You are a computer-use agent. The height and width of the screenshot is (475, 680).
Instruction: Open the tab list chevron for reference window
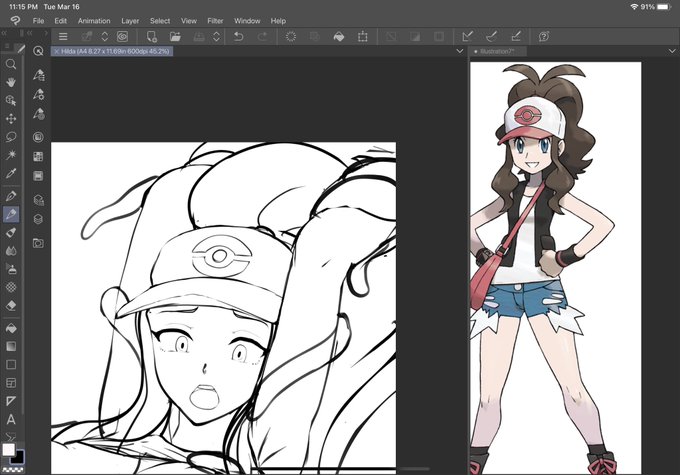coord(672,51)
